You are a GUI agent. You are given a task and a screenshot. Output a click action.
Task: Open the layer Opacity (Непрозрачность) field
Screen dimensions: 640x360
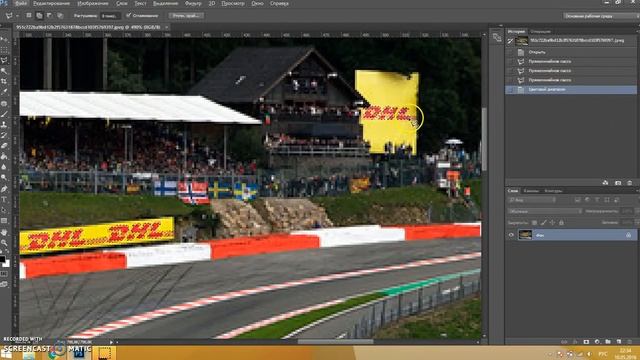(627, 211)
